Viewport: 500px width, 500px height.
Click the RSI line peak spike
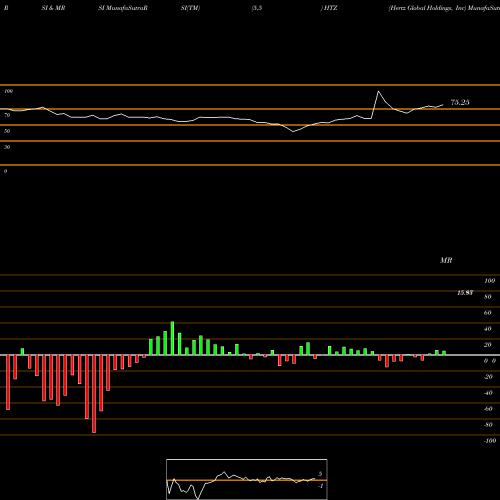click(x=378, y=92)
